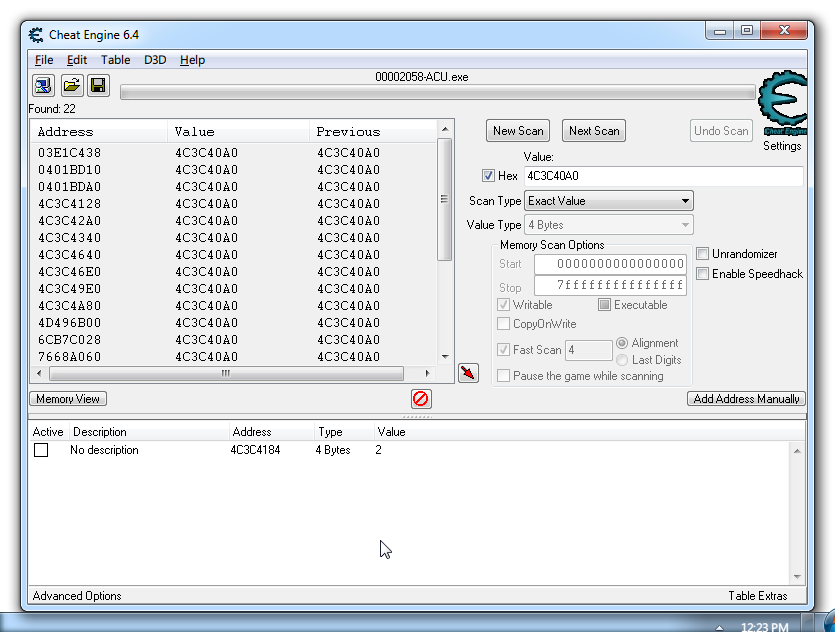
Task: Open the D3D menu
Action: pos(155,60)
